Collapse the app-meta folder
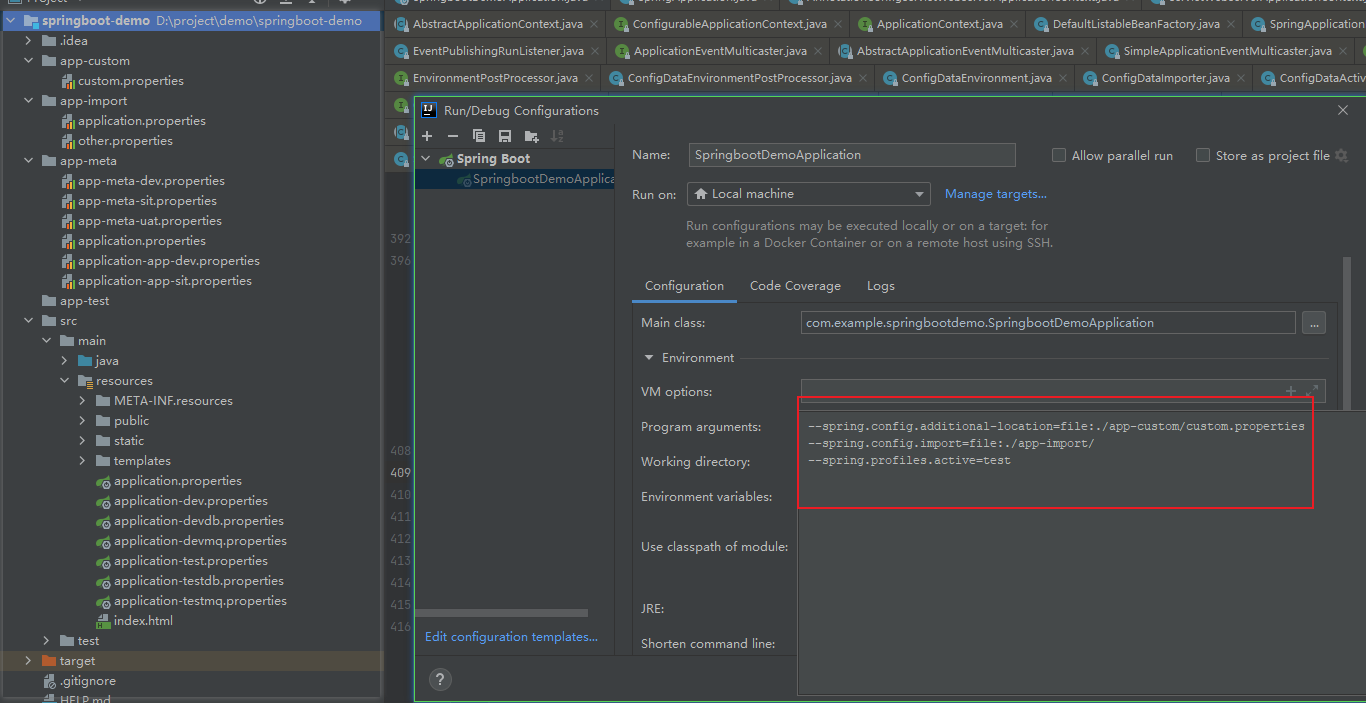The height and width of the screenshot is (703, 1366). click(x=29, y=161)
